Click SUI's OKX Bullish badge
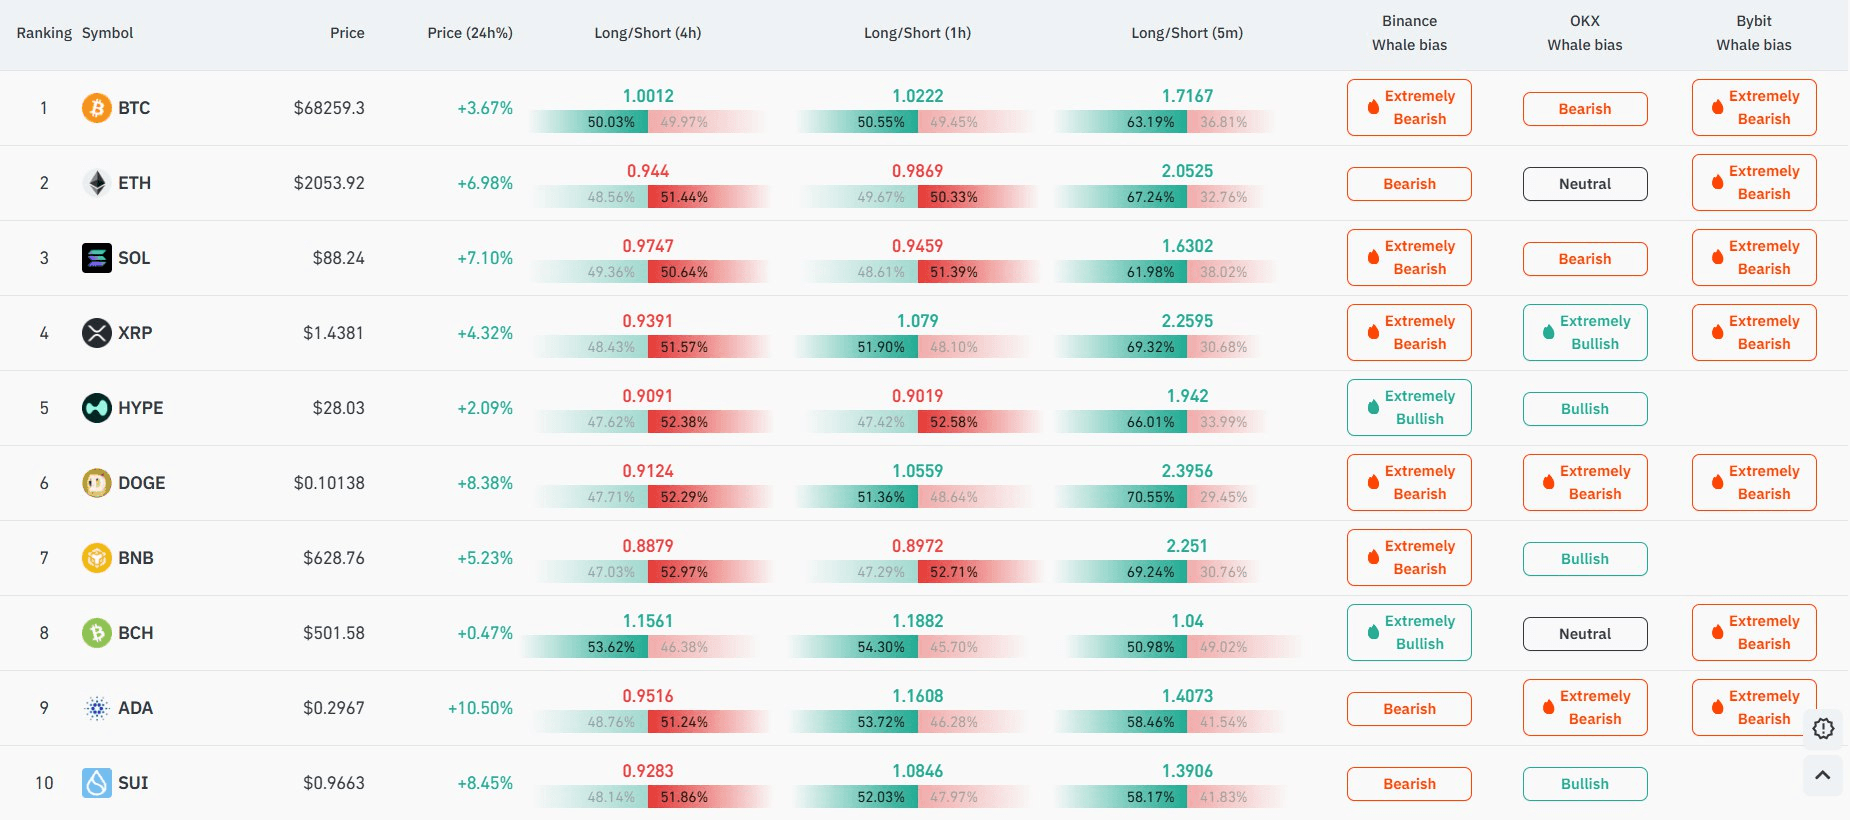The image size is (1850, 820). click(1584, 784)
